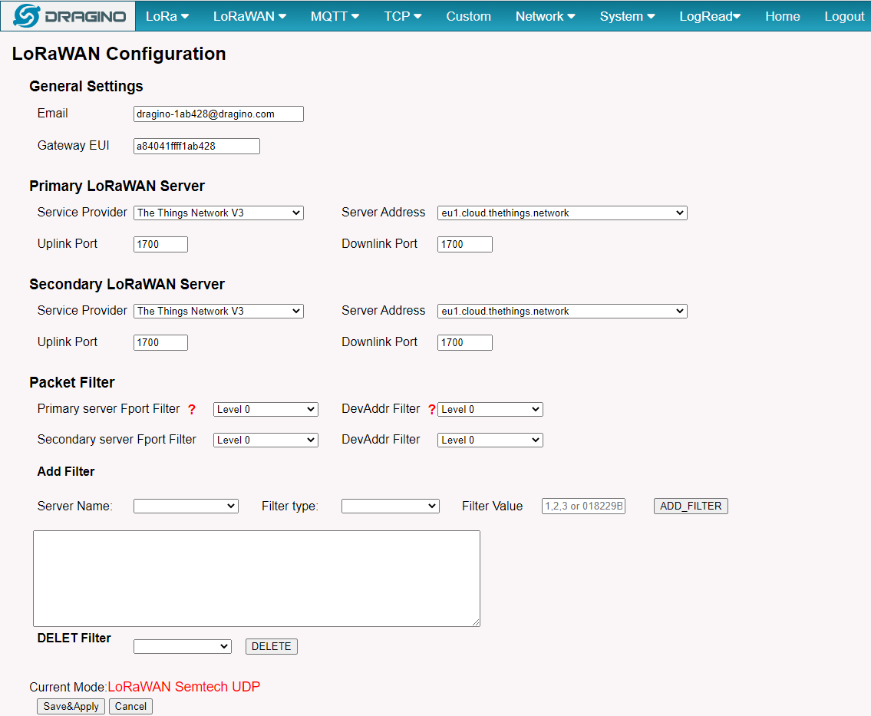Open Secondary server Service Provider dropdown
This screenshot has height=716, width=871.
click(x=218, y=311)
